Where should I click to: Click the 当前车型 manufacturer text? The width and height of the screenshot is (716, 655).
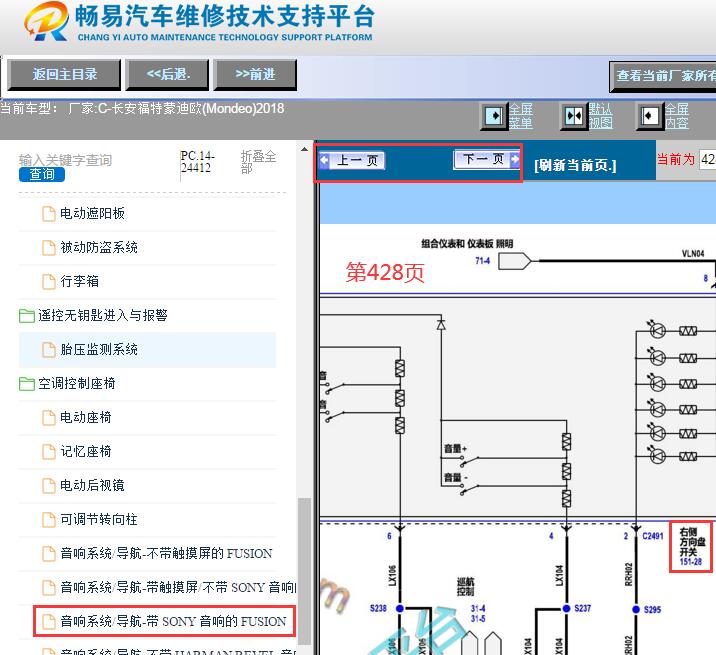142,109
